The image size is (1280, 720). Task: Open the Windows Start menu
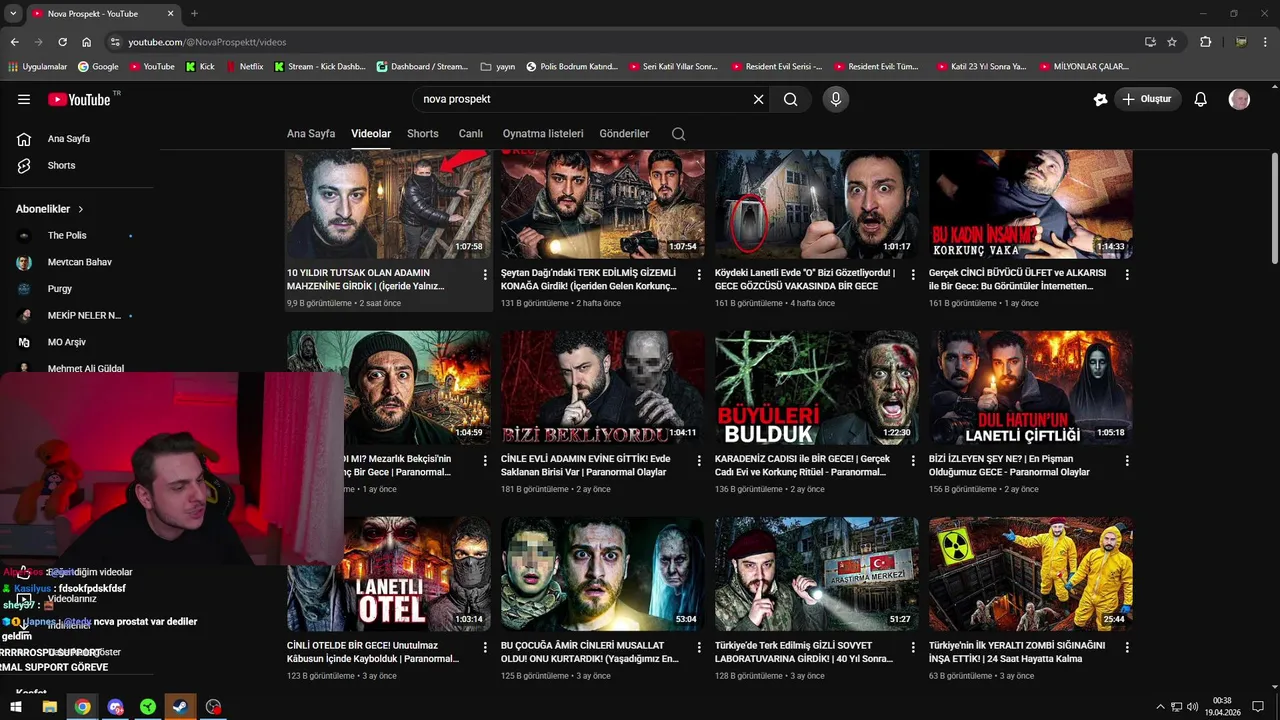(16, 707)
